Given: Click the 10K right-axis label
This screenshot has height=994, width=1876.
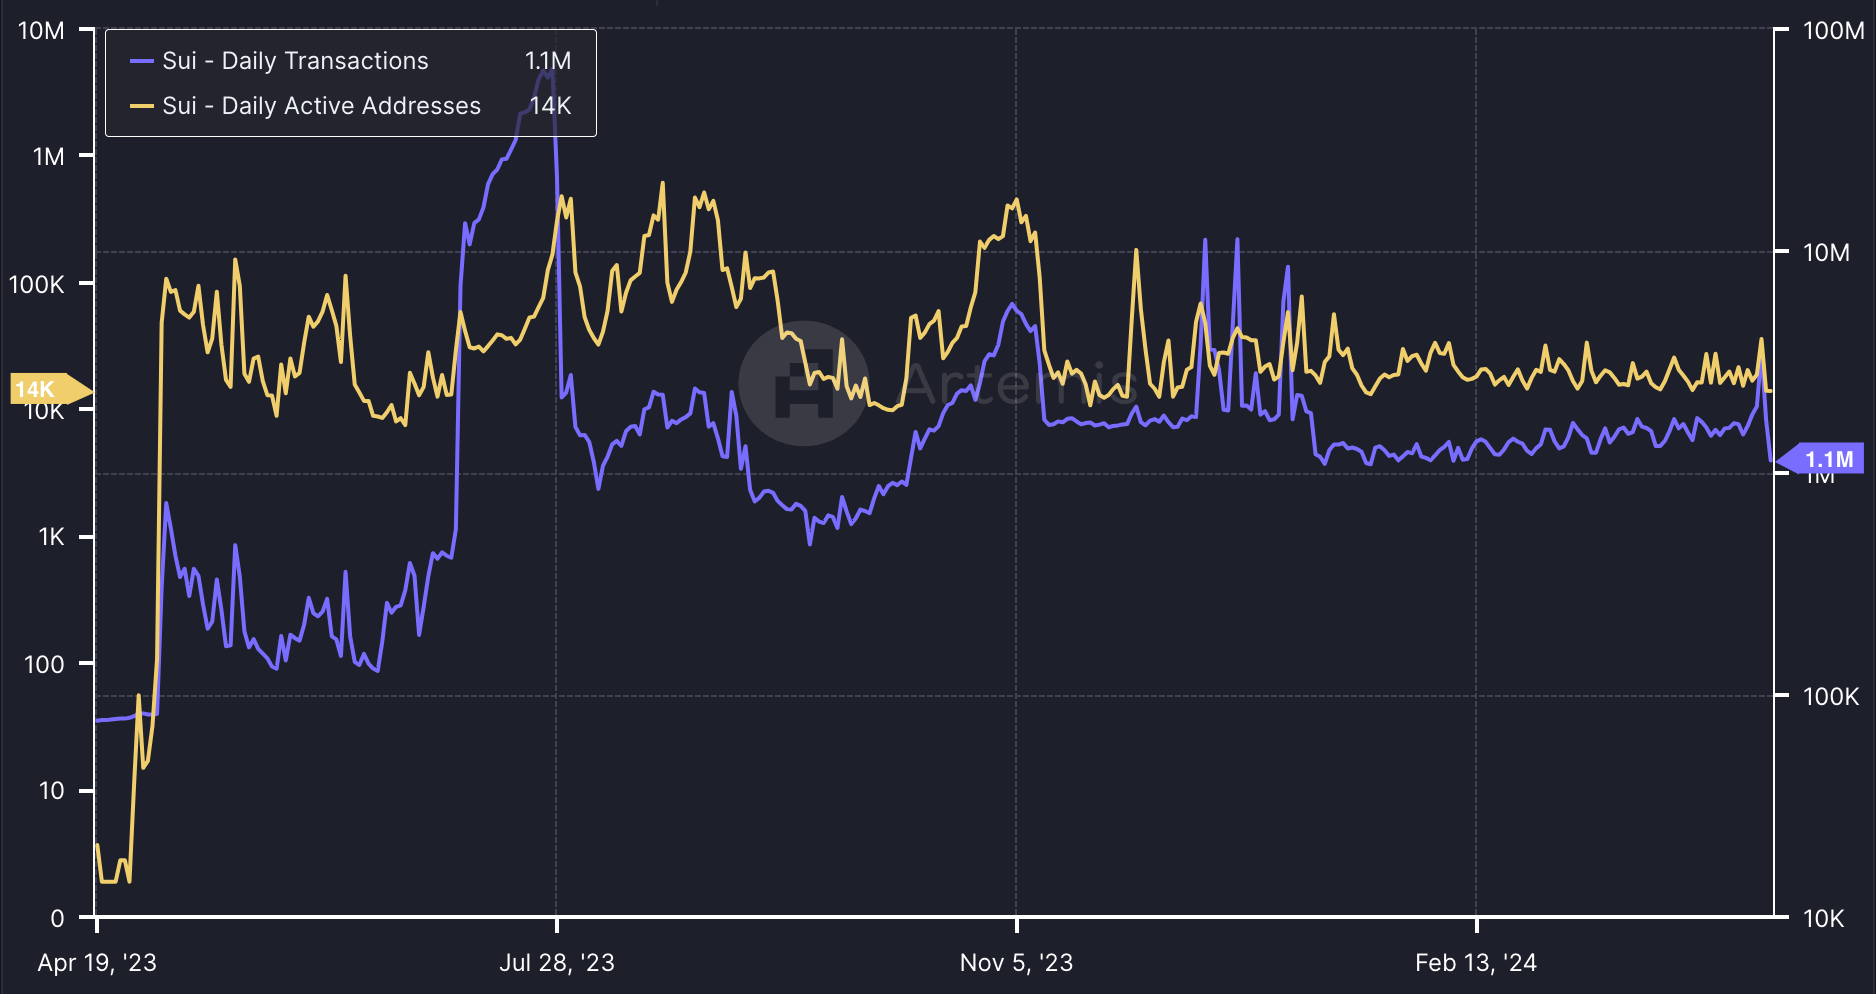Looking at the screenshot, I should (1823, 919).
